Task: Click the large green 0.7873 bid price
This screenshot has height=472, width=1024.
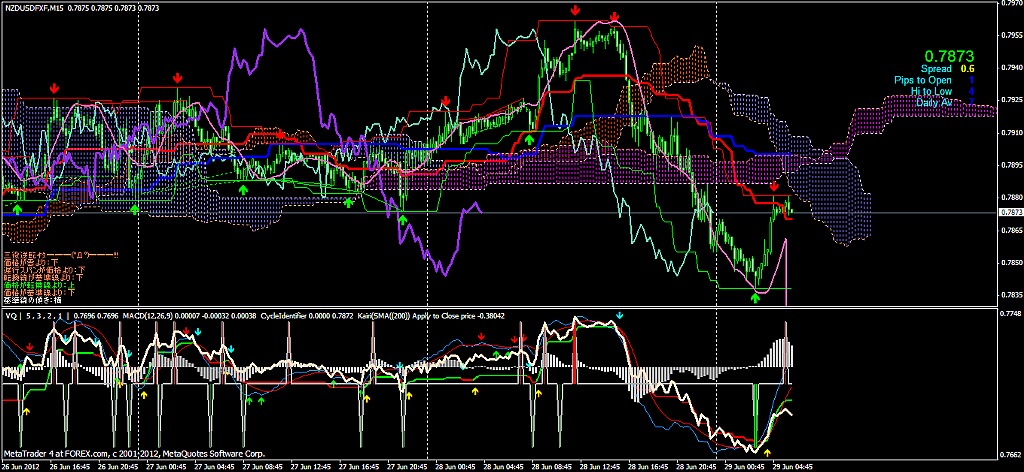Action: (951, 57)
